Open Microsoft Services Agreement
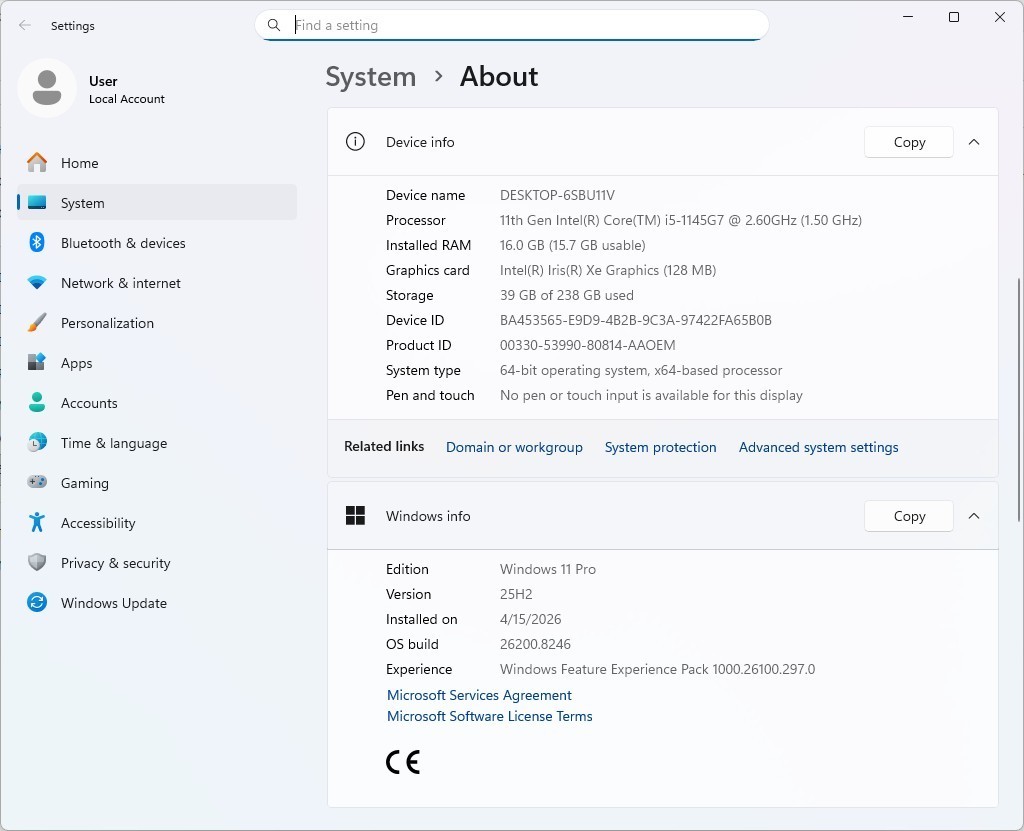This screenshot has height=831, width=1024. click(x=479, y=695)
